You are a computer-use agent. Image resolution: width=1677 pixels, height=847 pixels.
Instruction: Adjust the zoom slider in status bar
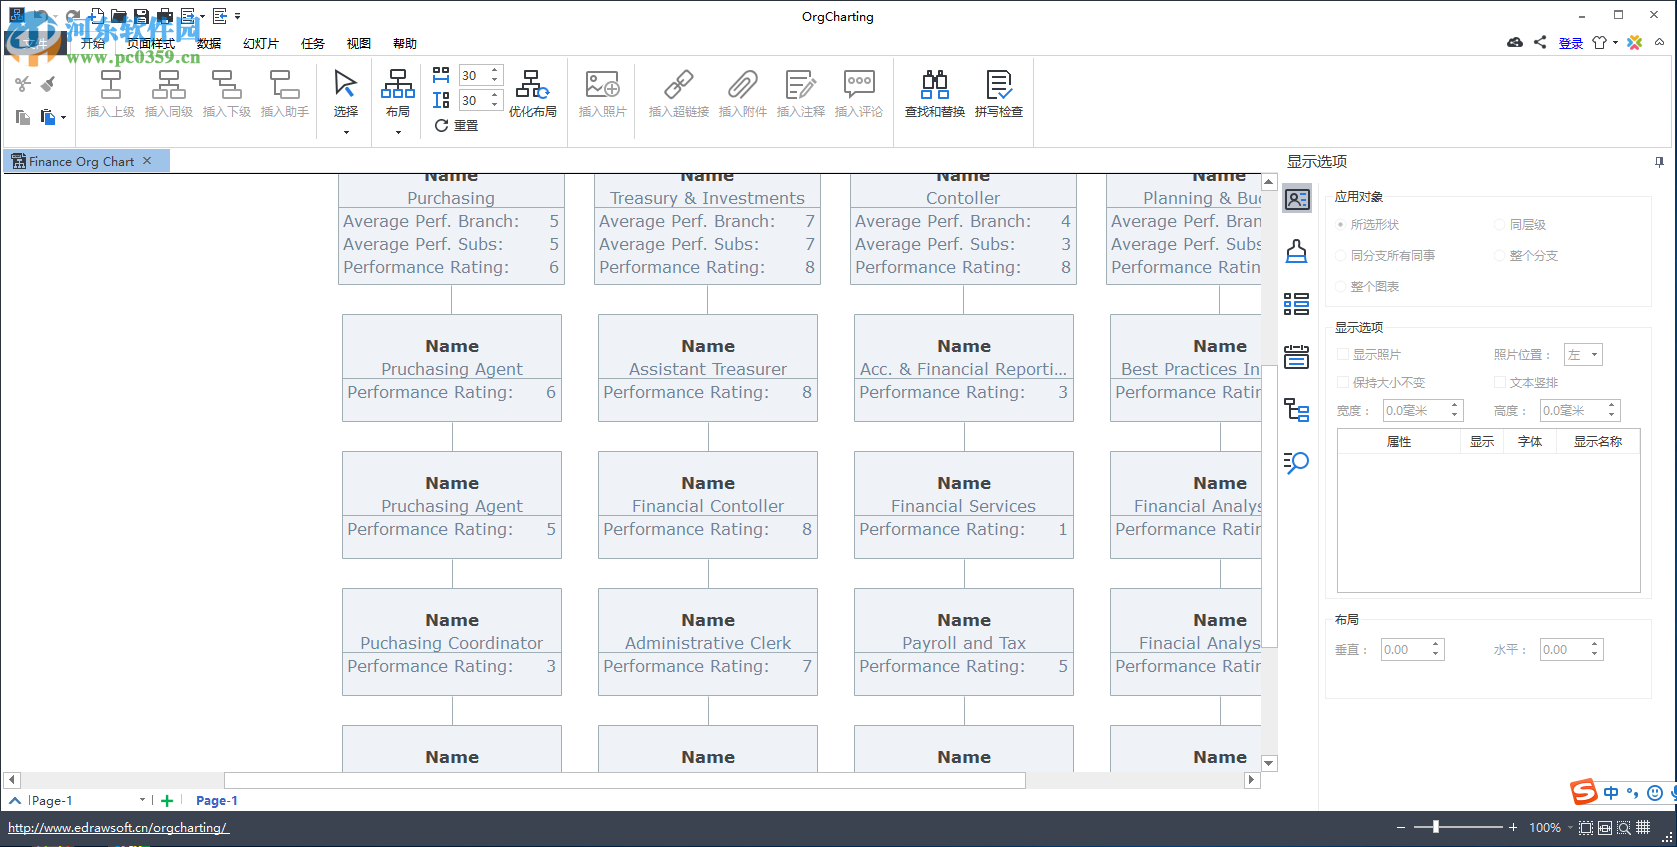coord(1436,827)
